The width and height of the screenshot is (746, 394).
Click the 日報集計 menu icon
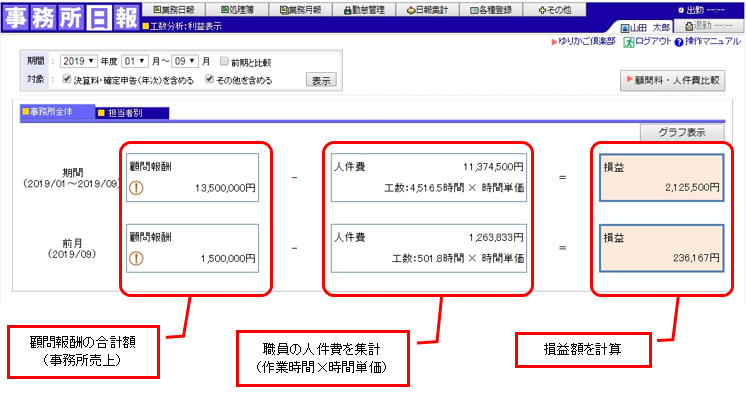coord(411,10)
